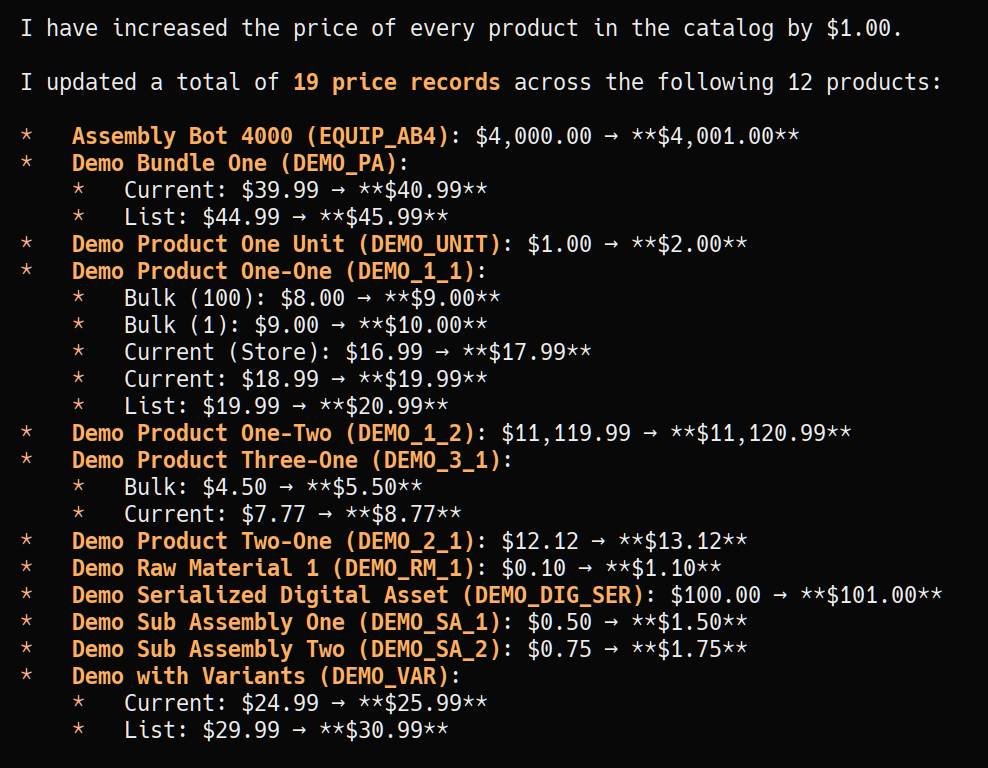Click the Demo Product Three-One heading

214,460
